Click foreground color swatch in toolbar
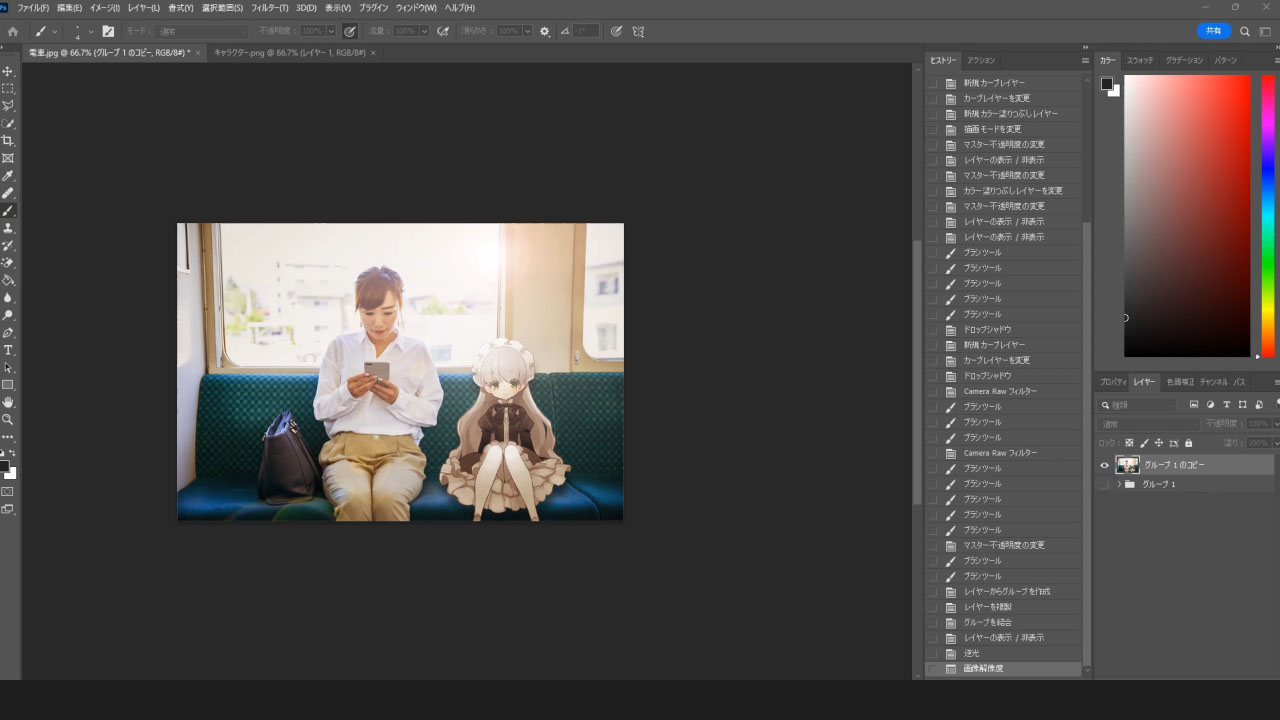The width and height of the screenshot is (1280, 720). coord(4,466)
